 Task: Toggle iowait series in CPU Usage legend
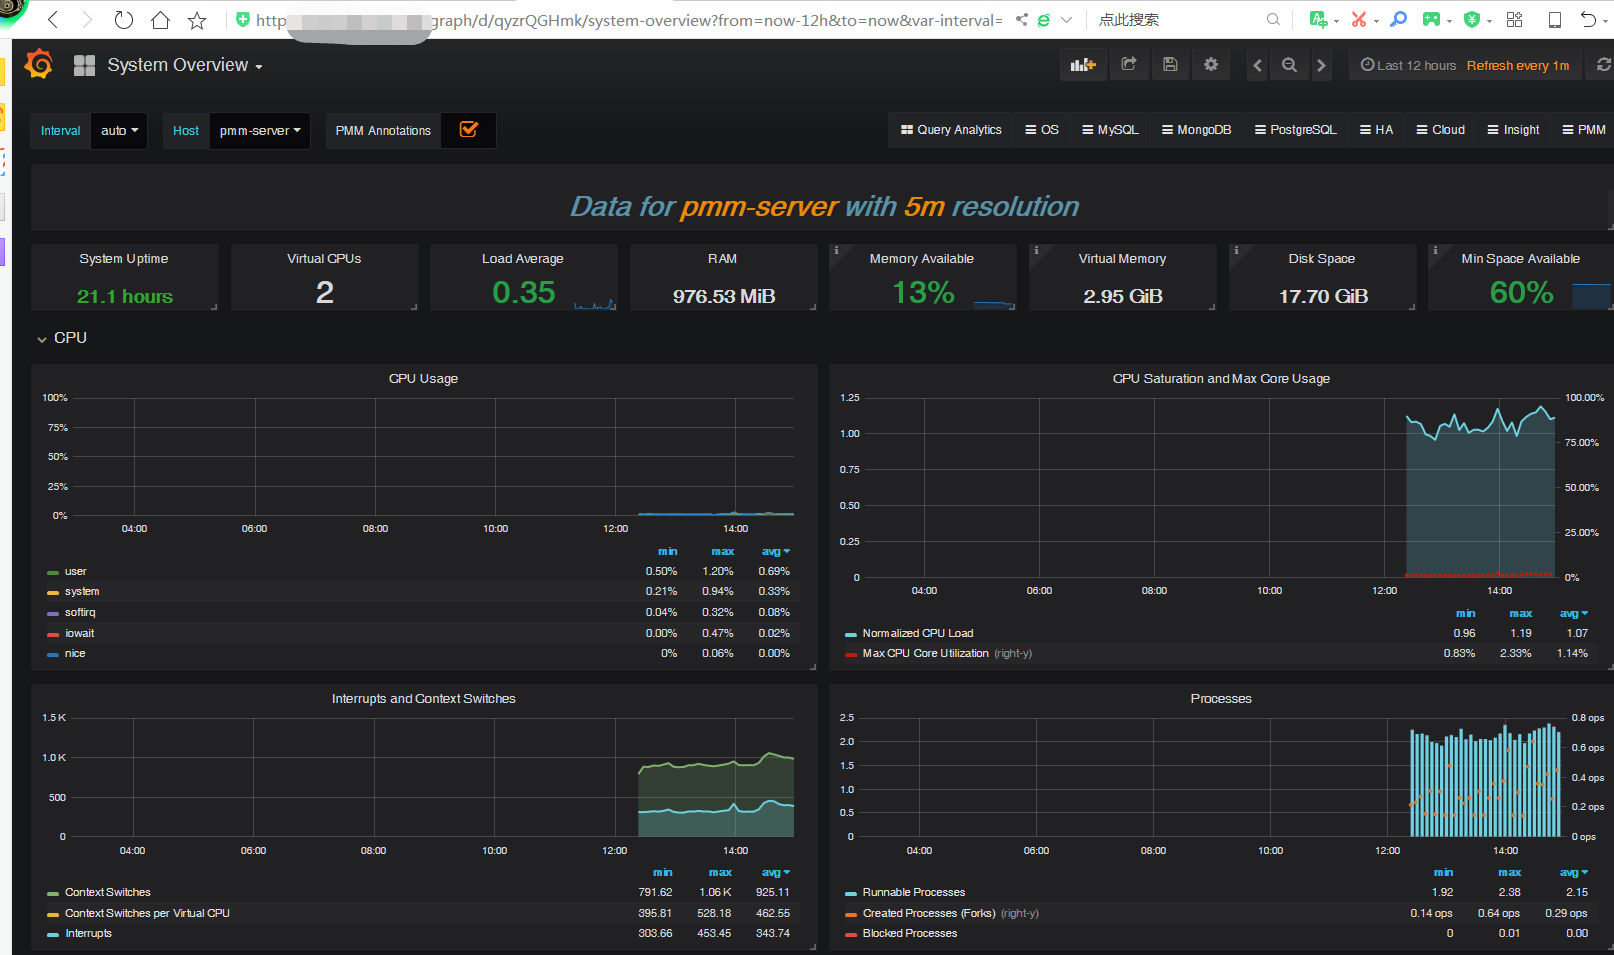coord(80,634)
